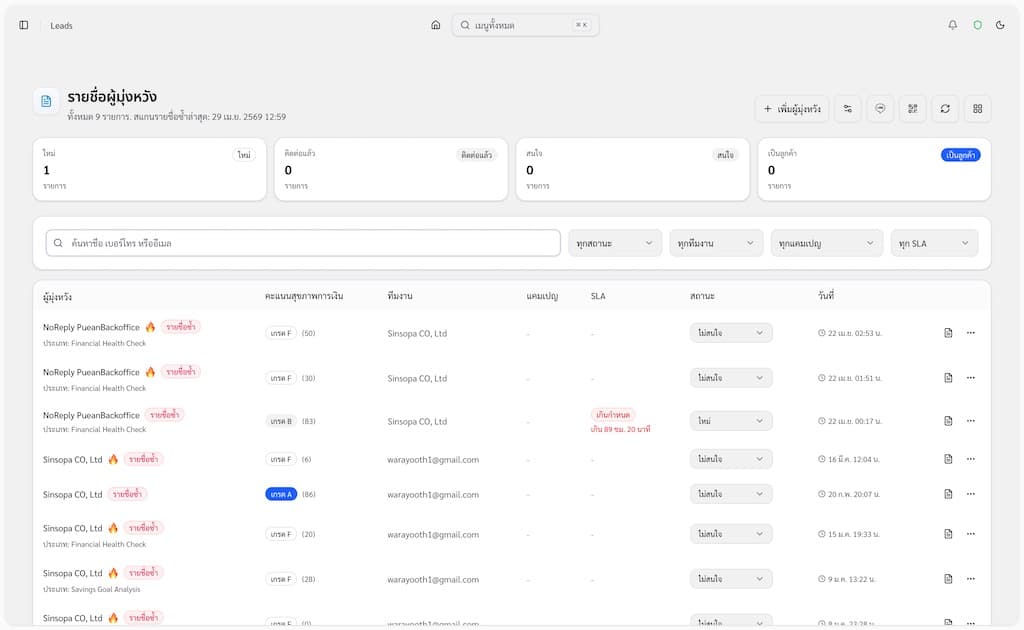This screenshot has width=1024, height=630.
Task: Toggle the sidebar panel icon
Action: [24, 25]
